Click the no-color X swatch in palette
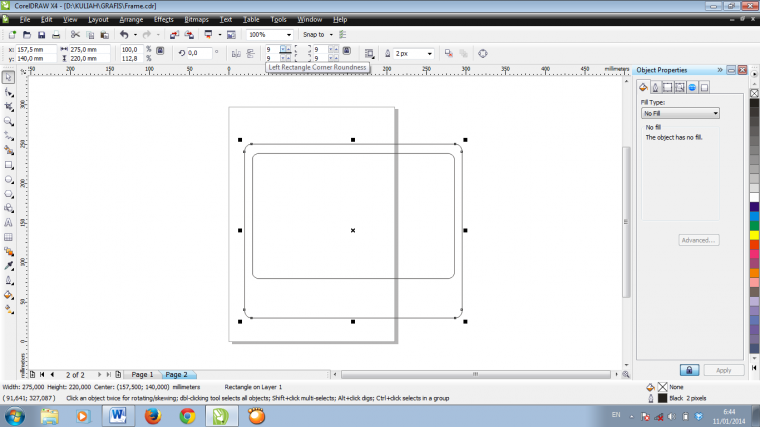 (x=754, y=94)
